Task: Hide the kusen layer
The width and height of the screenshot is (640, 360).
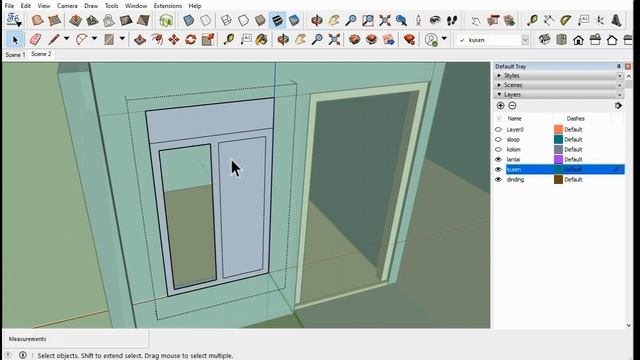Action: tap(498, 169)
